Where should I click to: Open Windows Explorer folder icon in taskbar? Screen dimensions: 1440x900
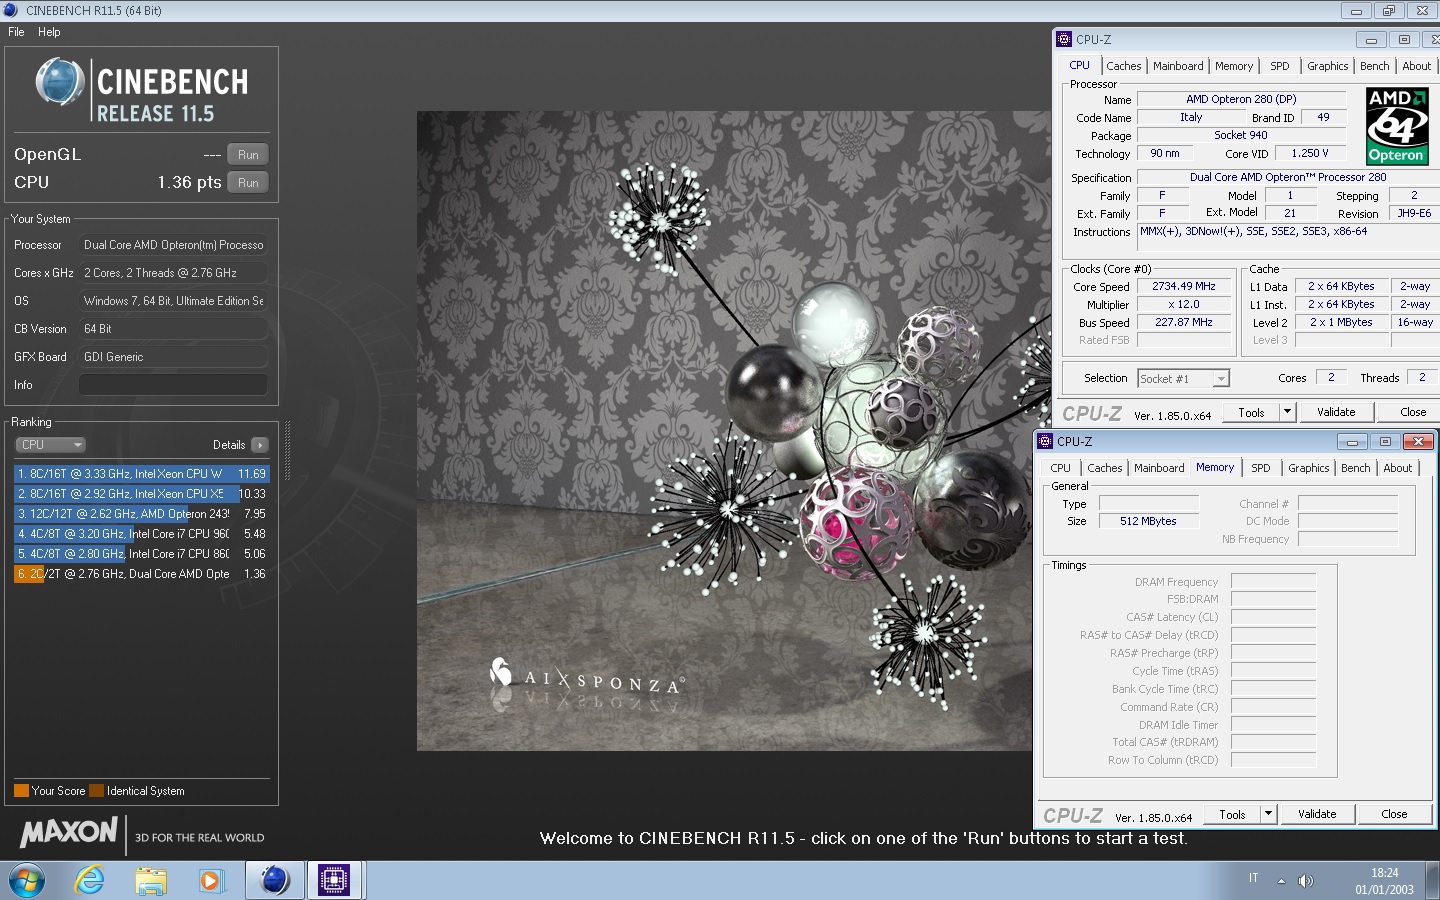click(151, 881)
